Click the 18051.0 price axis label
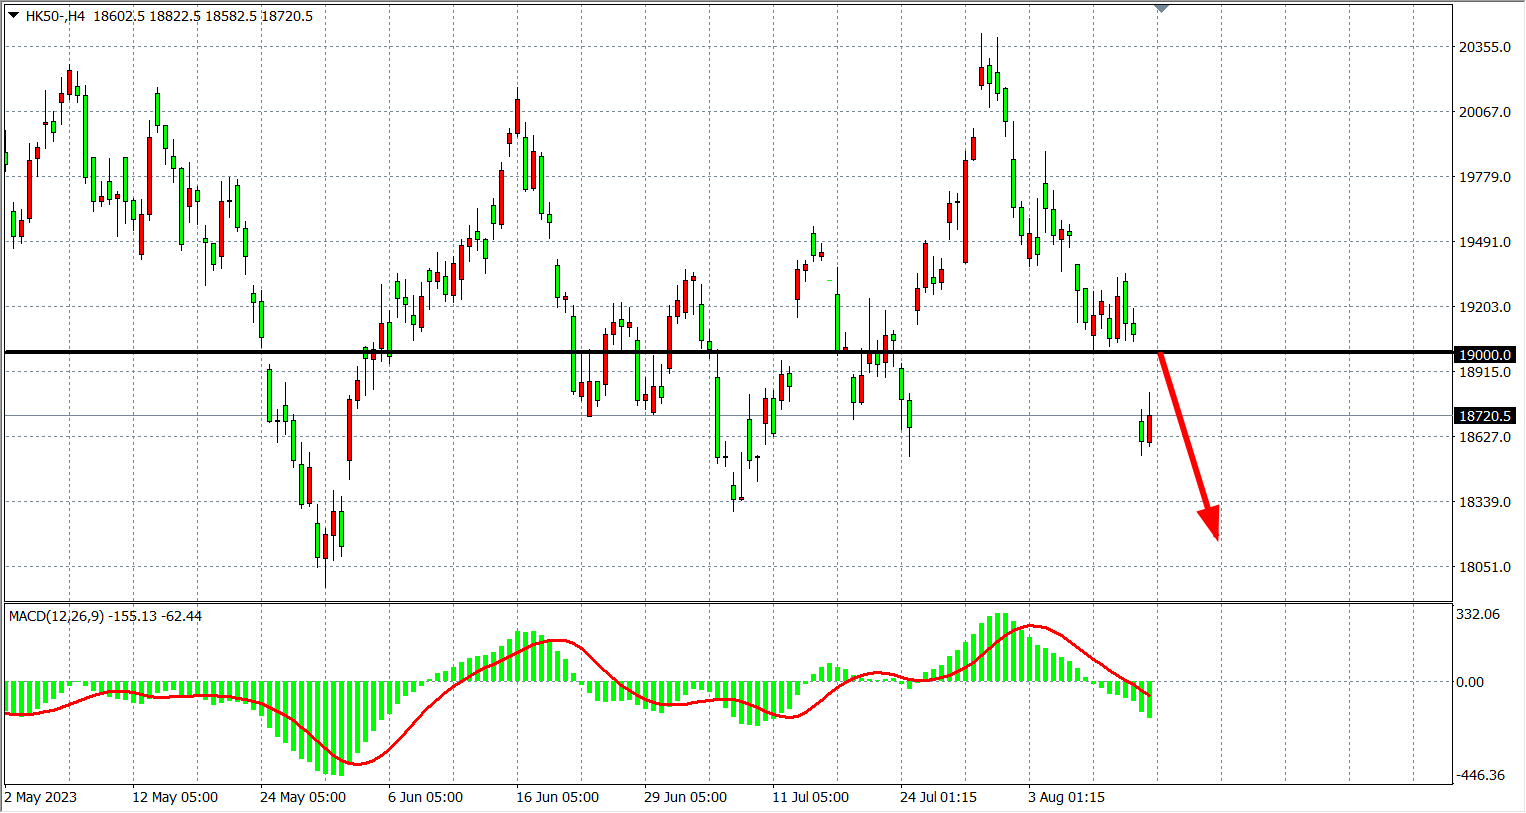 [x=1484, y=567]
